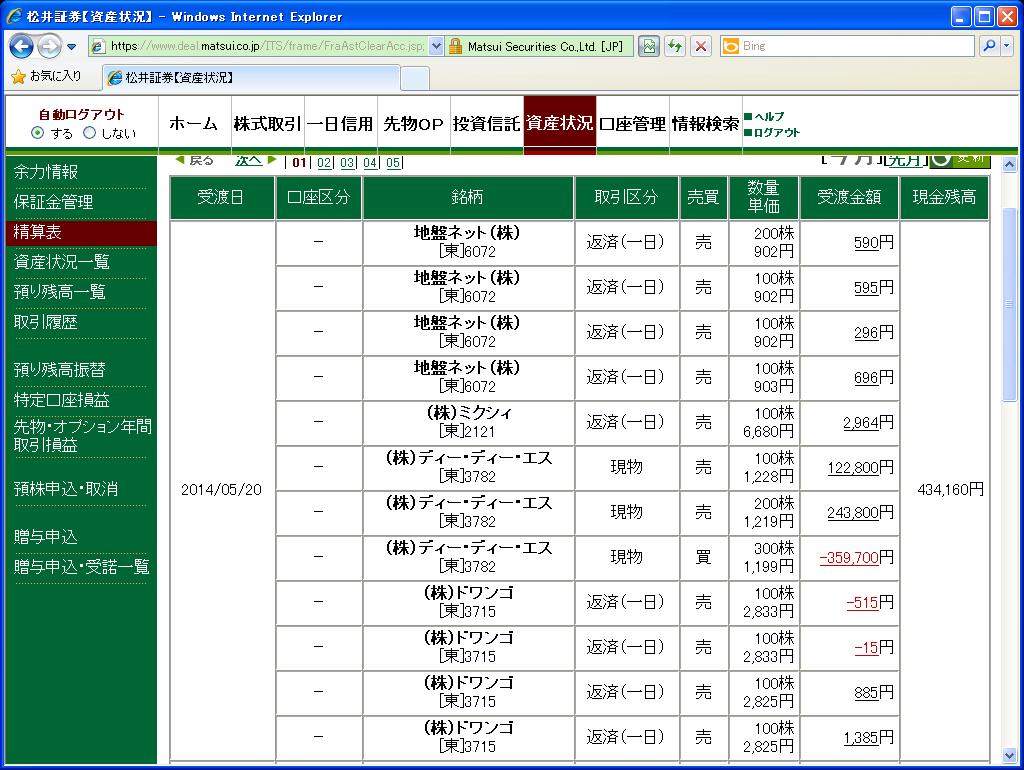Click the search magnifier icon
The image size is (1024, 770).
click(x=987, y=46)
